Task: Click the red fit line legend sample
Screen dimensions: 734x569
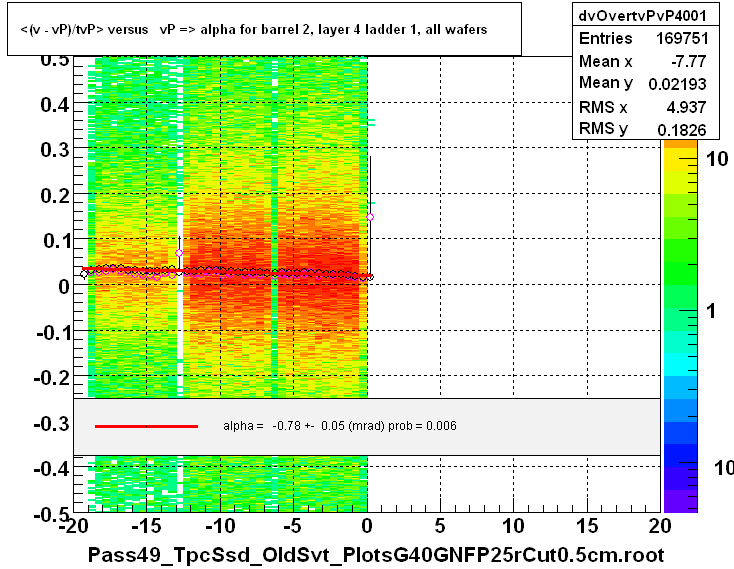Action: [147, 426]
